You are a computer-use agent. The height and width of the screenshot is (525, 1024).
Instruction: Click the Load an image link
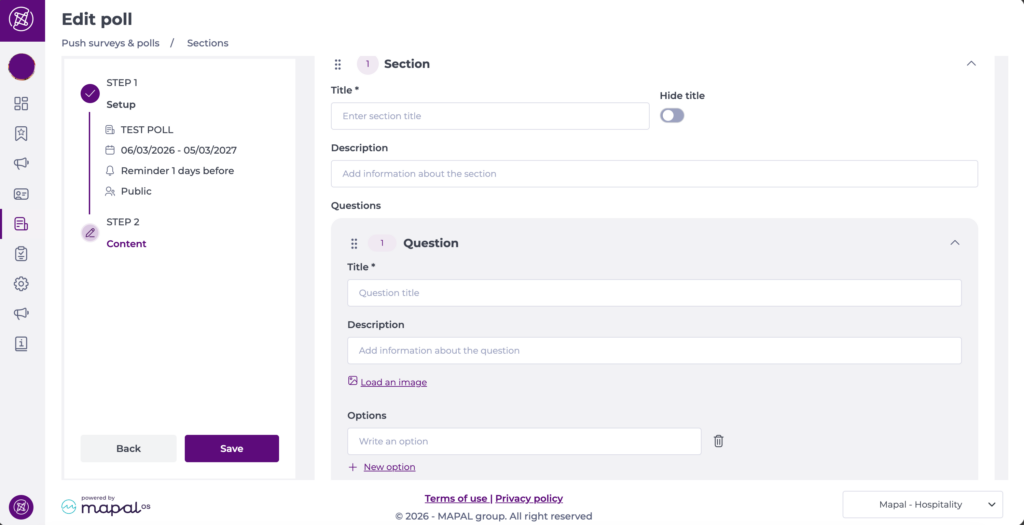(x=393, y=382)
